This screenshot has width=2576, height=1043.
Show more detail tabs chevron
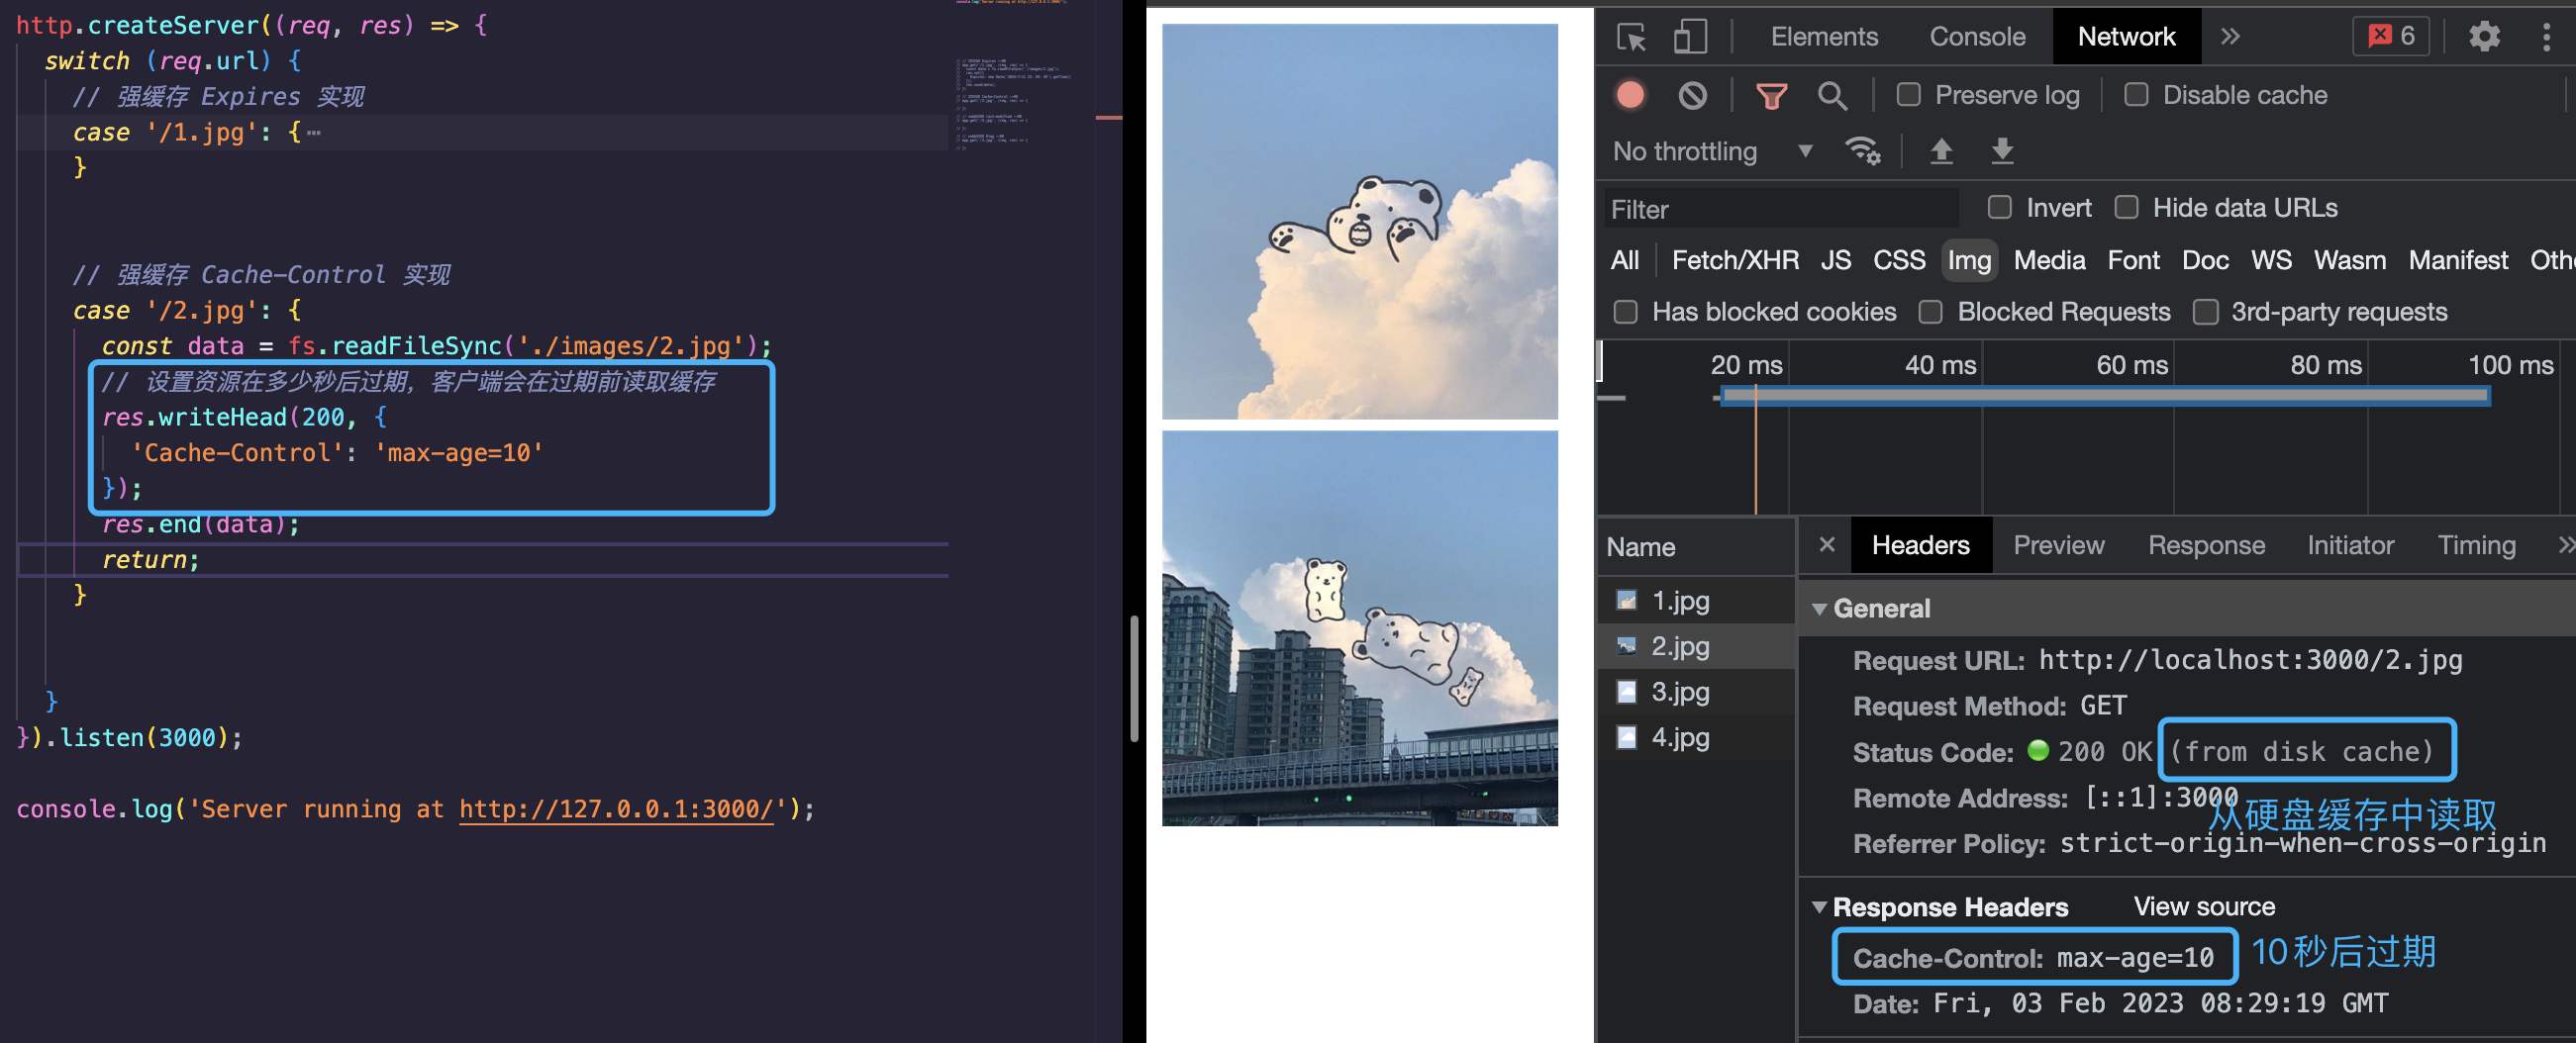point(2565,544)
